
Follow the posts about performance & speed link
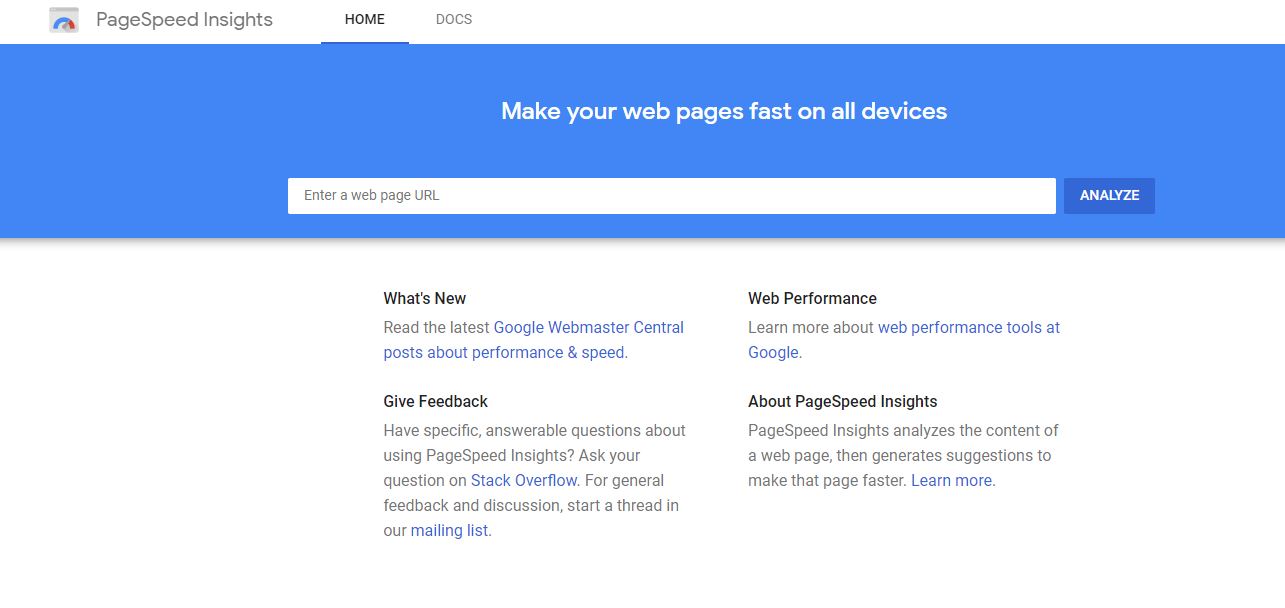coord(504,352)
